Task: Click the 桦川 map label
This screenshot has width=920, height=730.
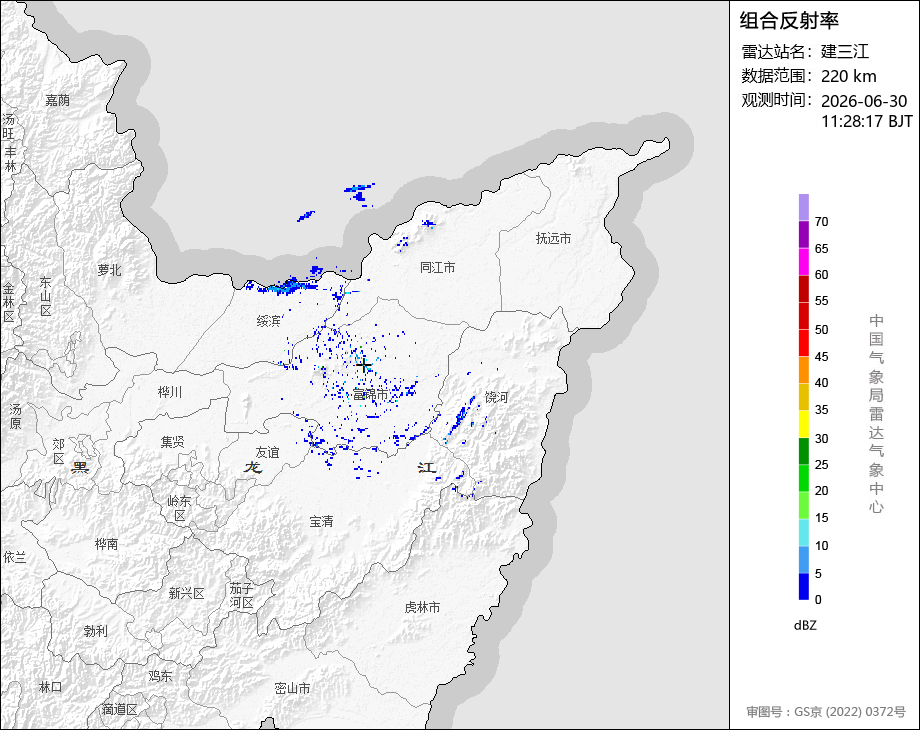Action: [x=170, y=392]
